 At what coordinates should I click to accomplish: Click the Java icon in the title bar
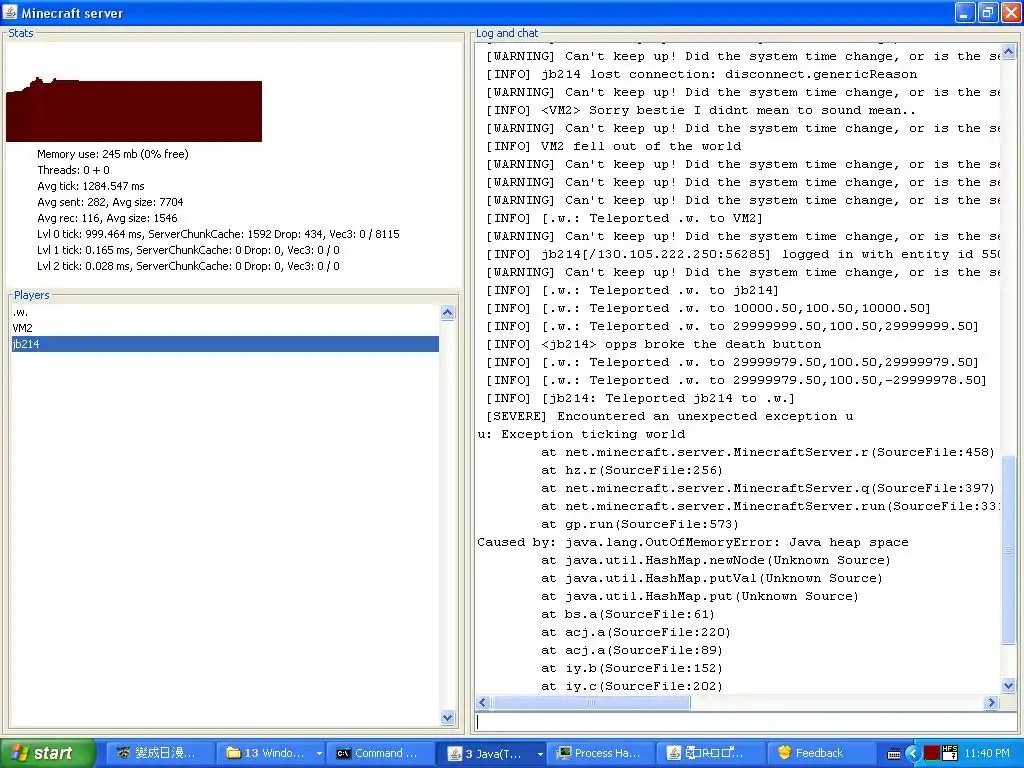pos(10,12)
